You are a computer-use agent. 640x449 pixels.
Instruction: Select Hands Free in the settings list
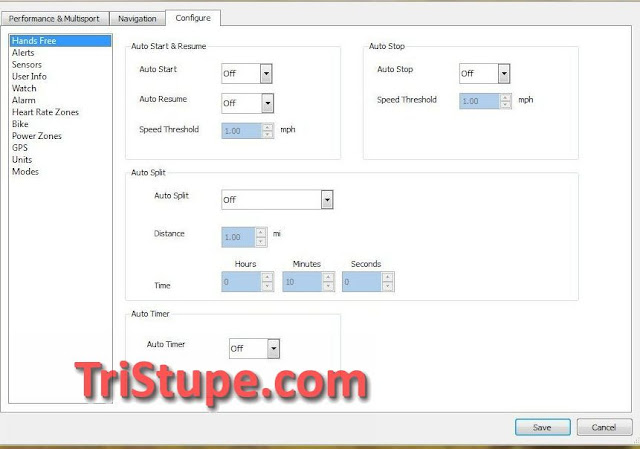[60, 41]
